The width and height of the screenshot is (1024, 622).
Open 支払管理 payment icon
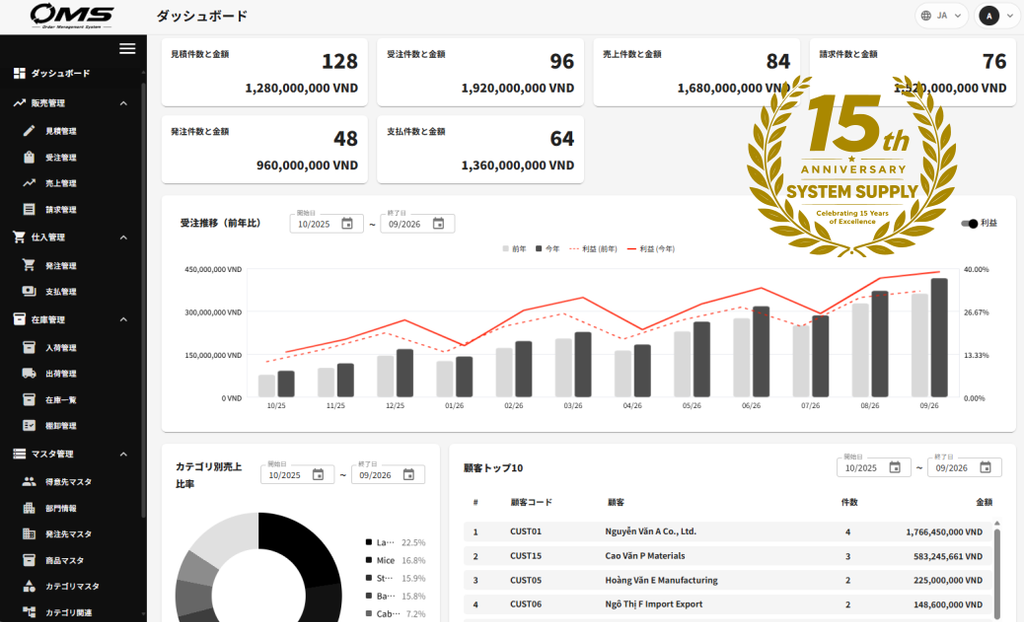[x=29, y=291]
